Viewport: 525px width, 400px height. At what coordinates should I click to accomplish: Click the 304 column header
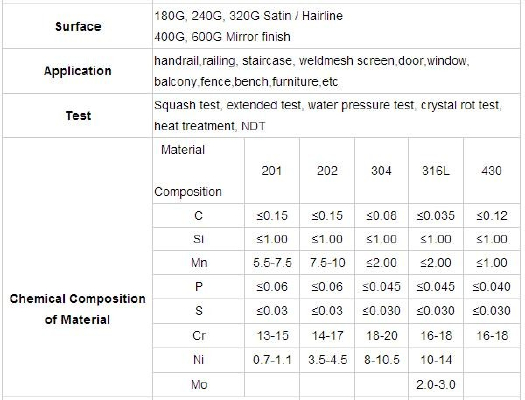click(381, 171)
